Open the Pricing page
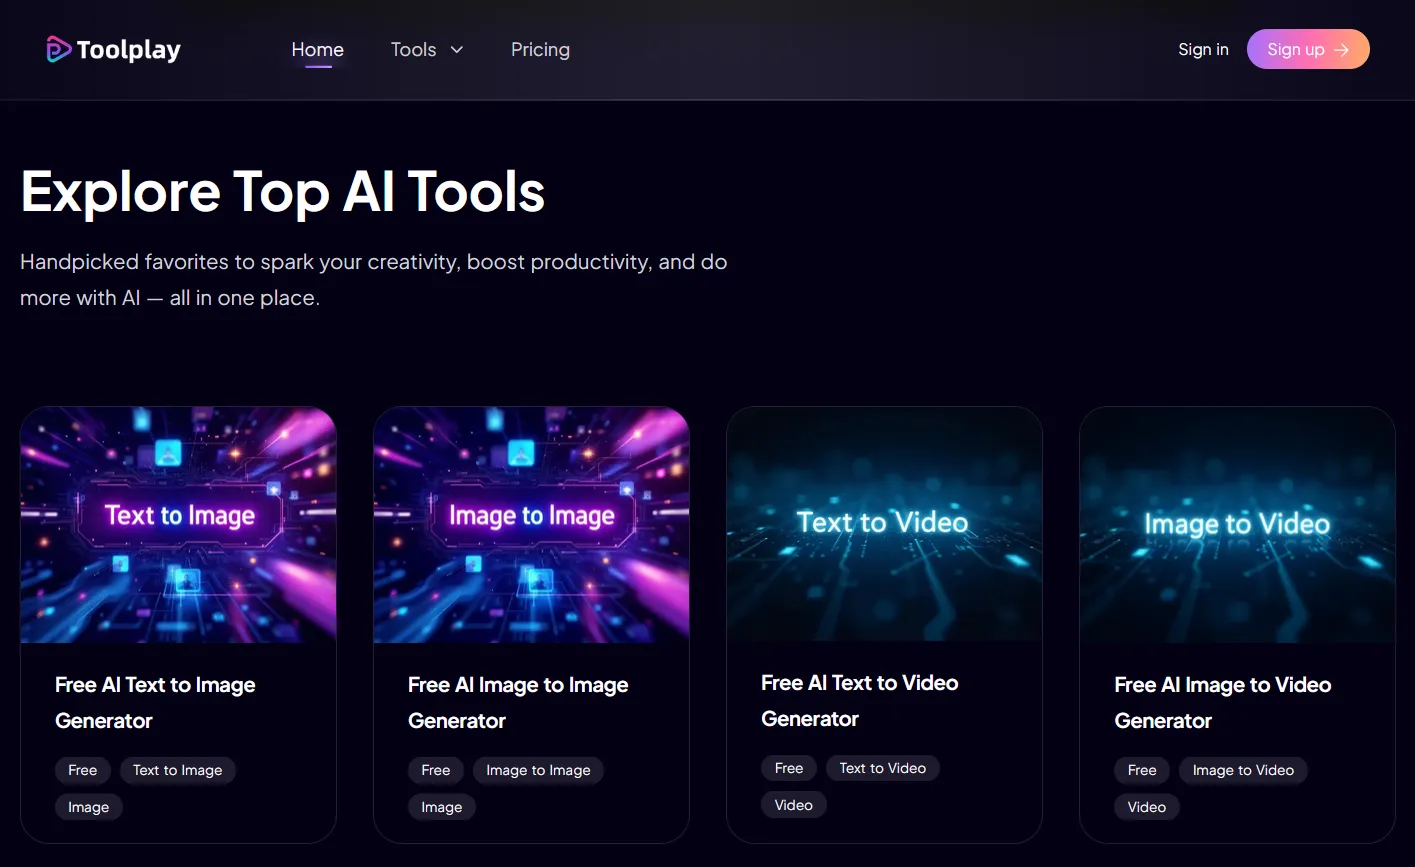The height and width of the screenshot is (867, 1415). point(540,49)
